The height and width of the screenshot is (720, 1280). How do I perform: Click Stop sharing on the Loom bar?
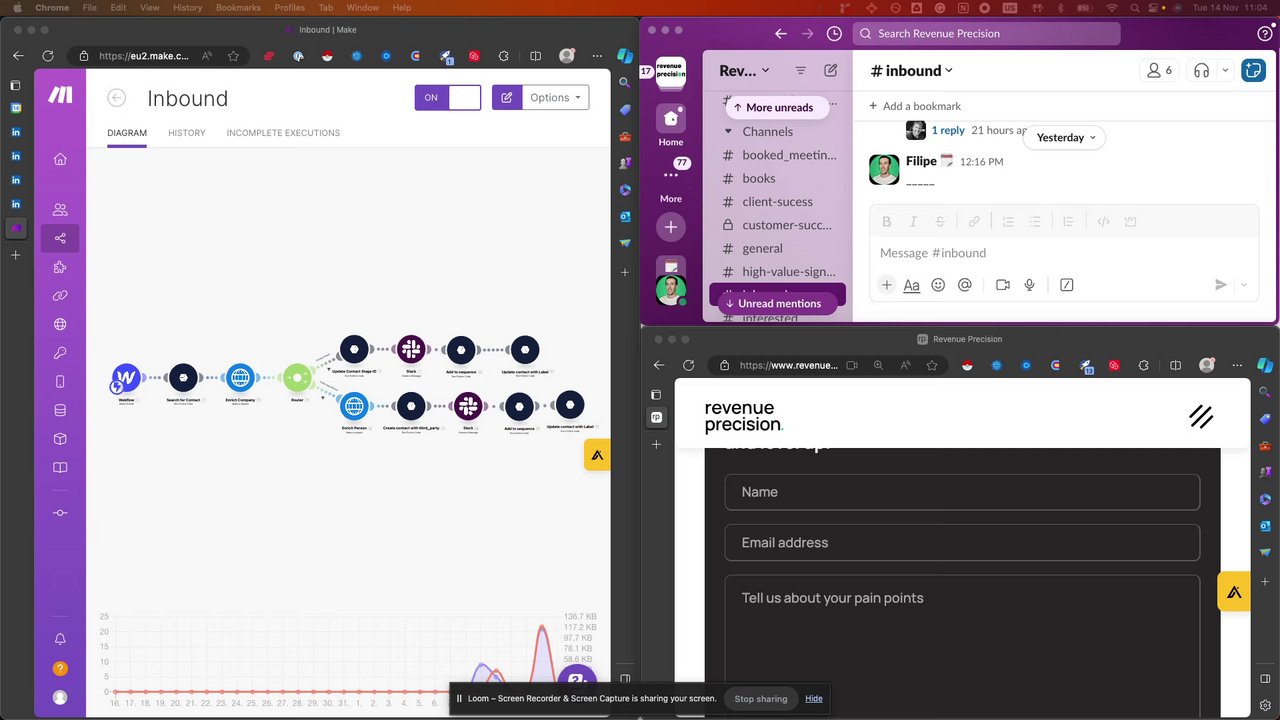point(761,698)
